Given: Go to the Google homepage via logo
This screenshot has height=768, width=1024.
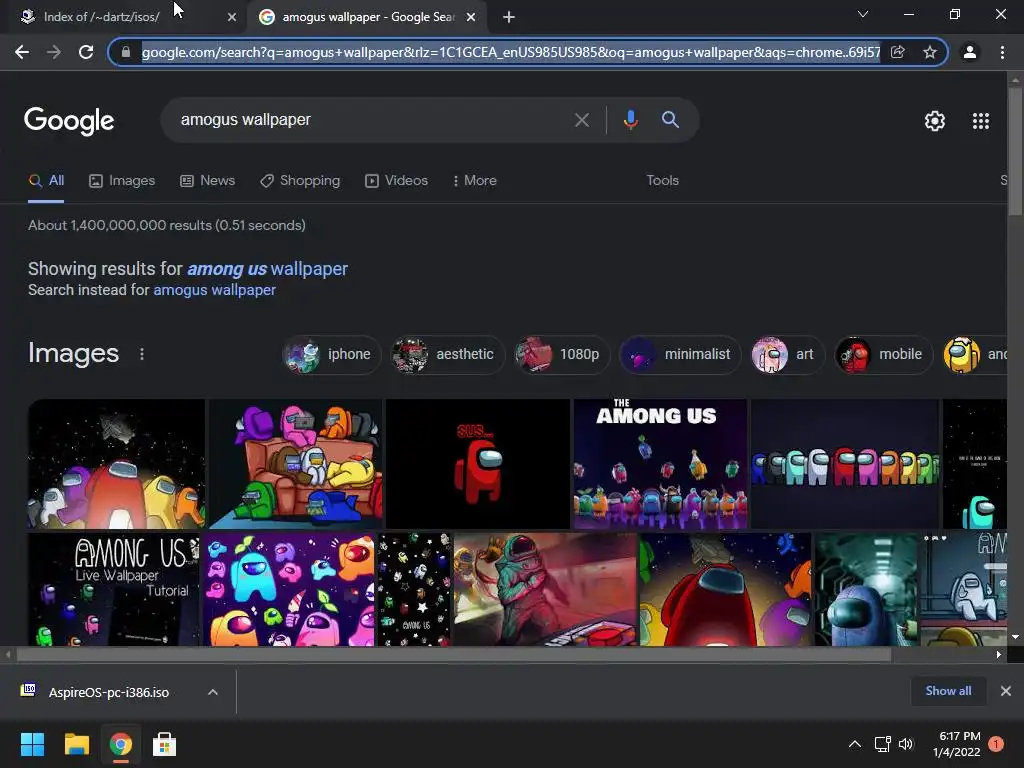Looking at the screenshot, I should [x=69, y=121].
